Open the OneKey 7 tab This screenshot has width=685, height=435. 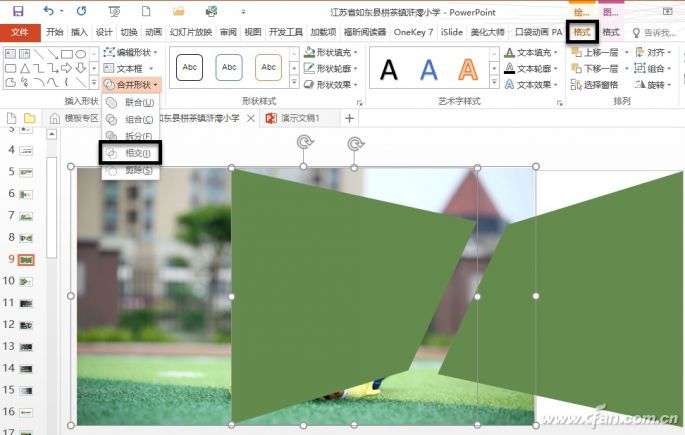(413, 32)
